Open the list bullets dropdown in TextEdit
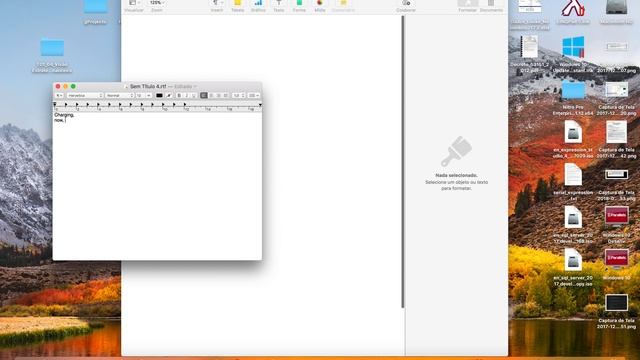640x360 pixels. pyautogui.click(x=253, y=96)
